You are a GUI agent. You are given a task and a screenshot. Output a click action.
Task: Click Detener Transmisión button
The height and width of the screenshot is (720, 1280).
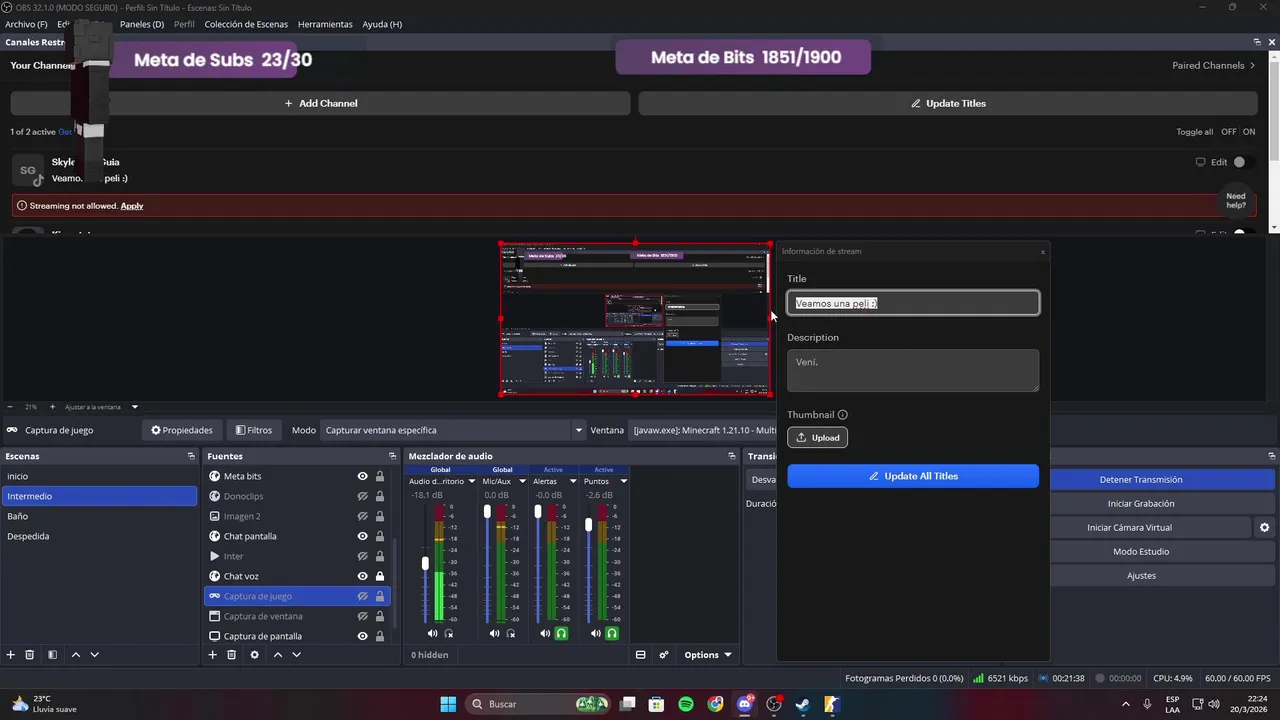[x=1141, y=480]
